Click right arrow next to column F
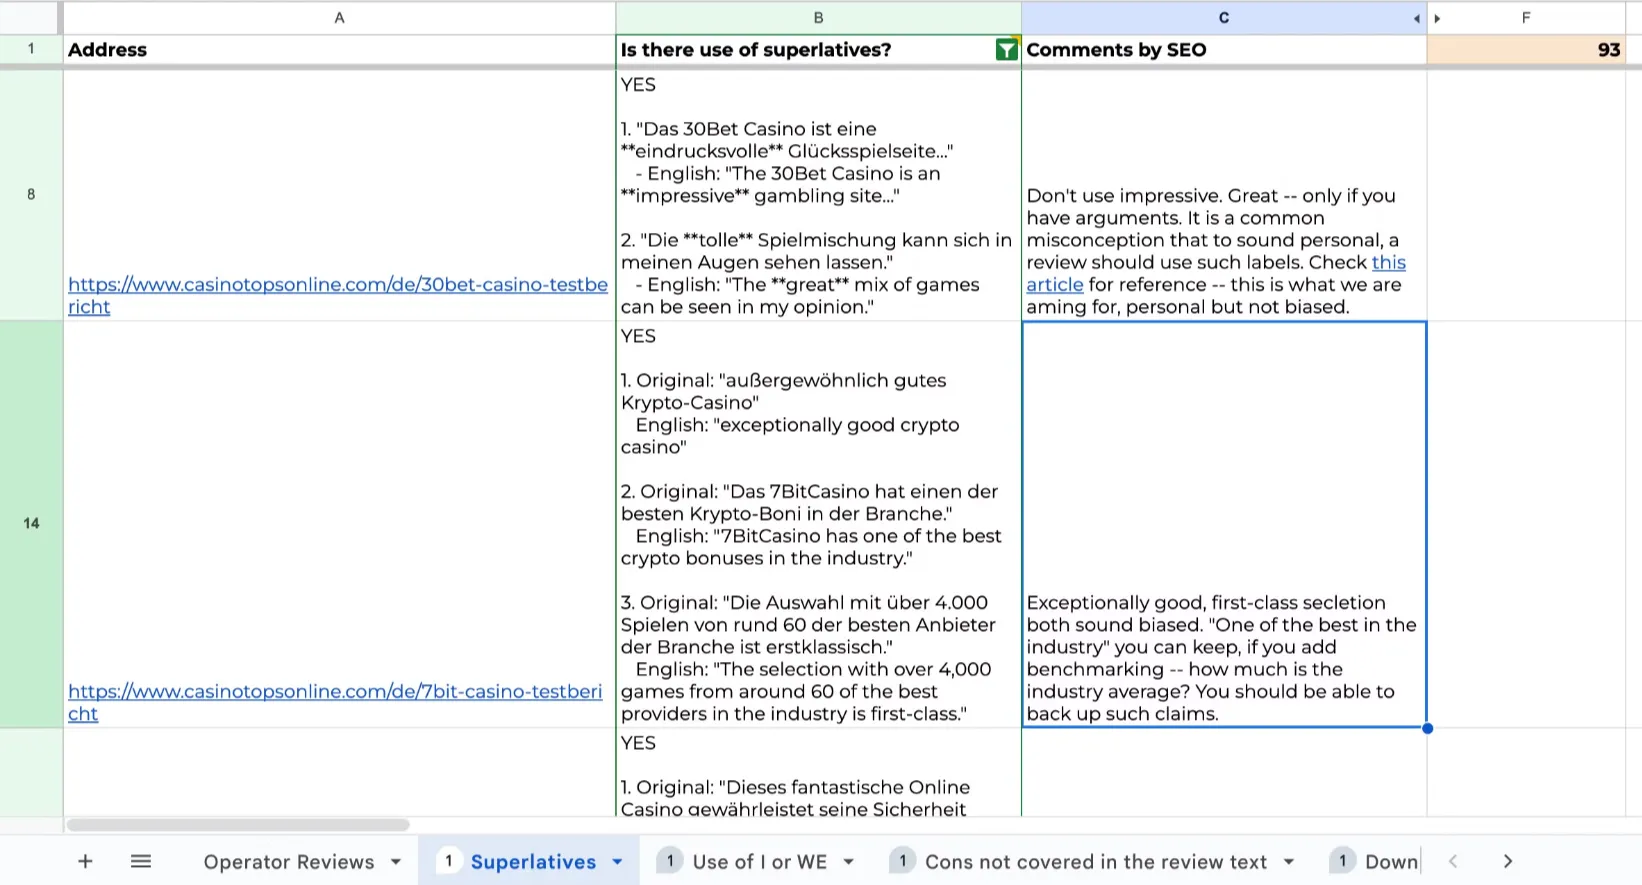Image resolution: width=1642 pixels, height=885 pixels. (x=1438, y=19)
